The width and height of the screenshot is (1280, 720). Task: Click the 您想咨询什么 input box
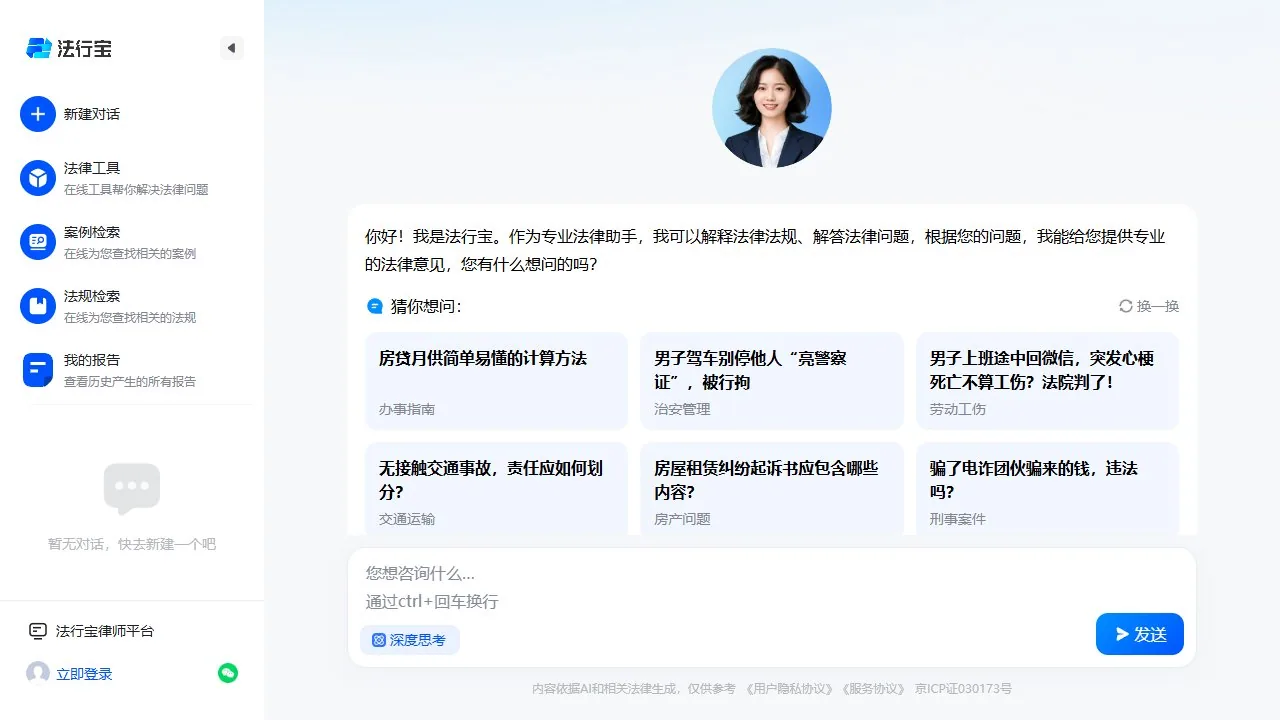click(772, 587)
